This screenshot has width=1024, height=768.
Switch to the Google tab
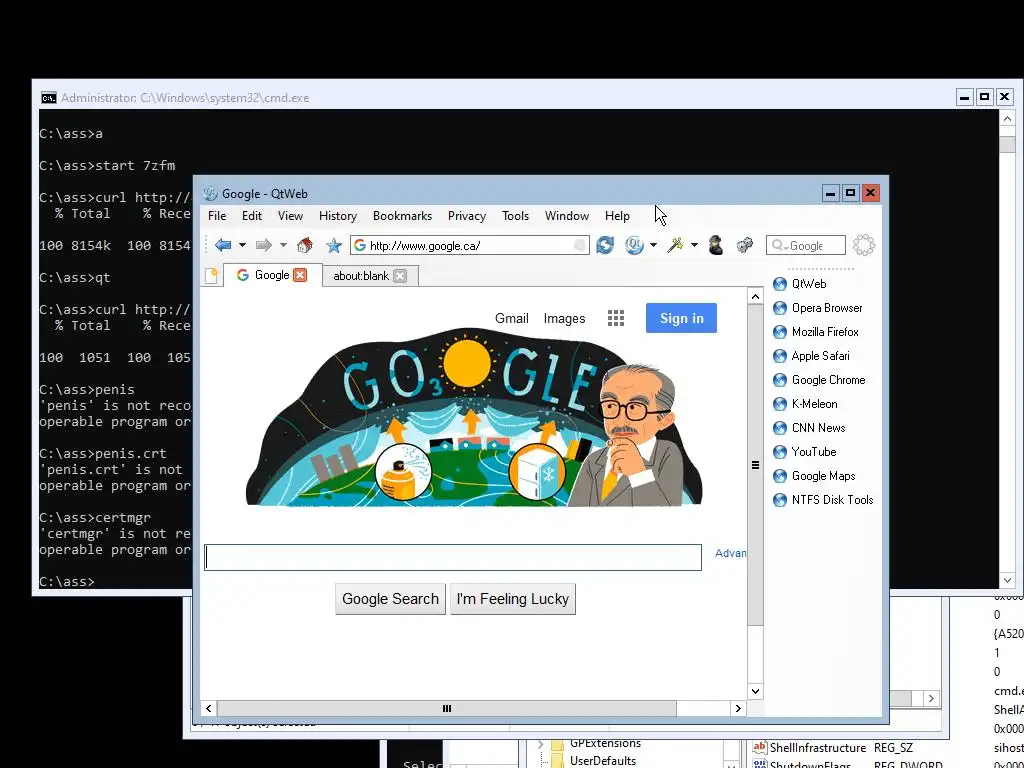tap(272, 275)
